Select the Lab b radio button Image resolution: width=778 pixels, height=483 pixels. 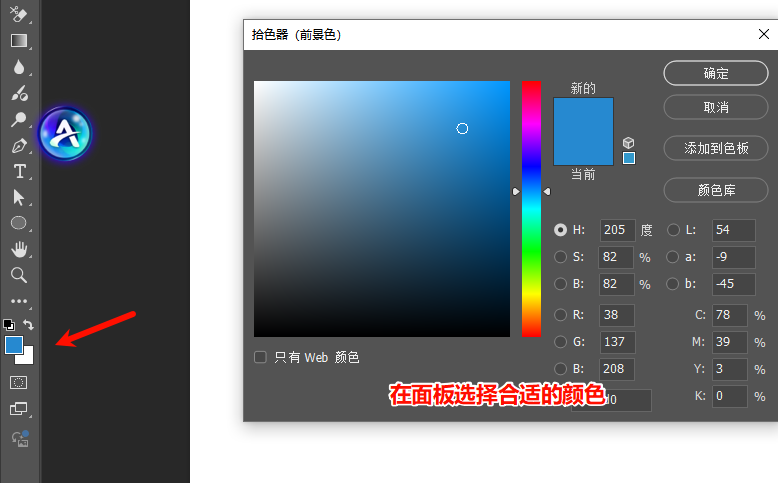673,283
